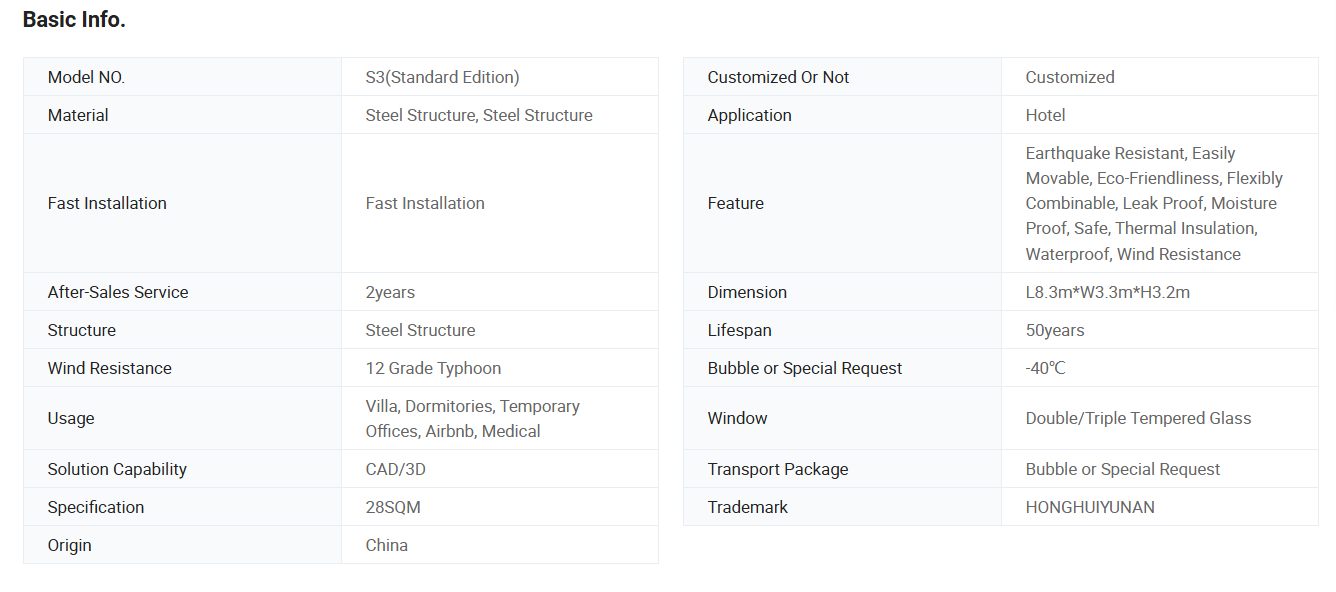Select the 2years After-Sales Service value

point(390,292)
